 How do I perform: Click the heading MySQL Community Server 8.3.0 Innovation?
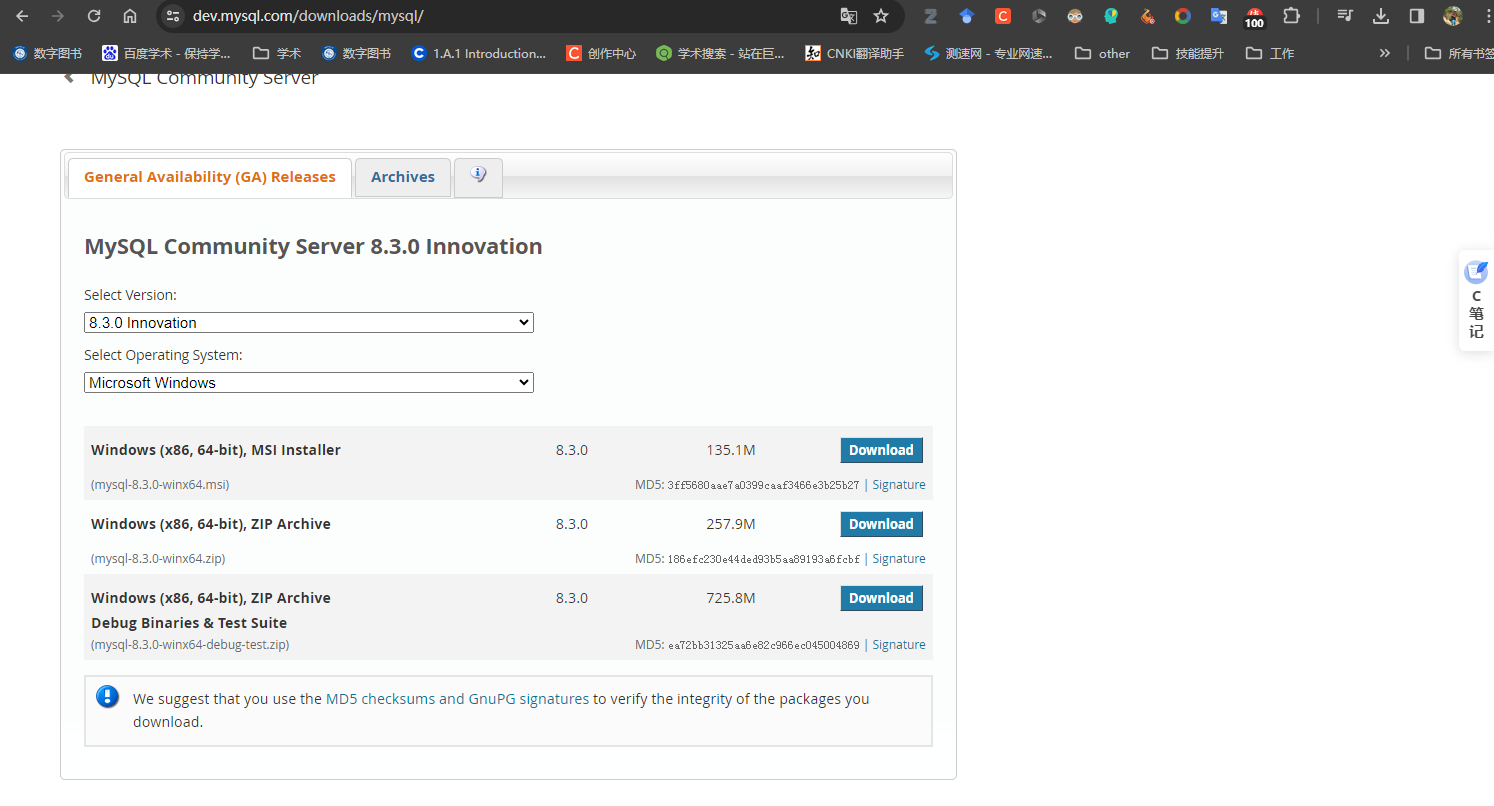[x=313, y=246]
